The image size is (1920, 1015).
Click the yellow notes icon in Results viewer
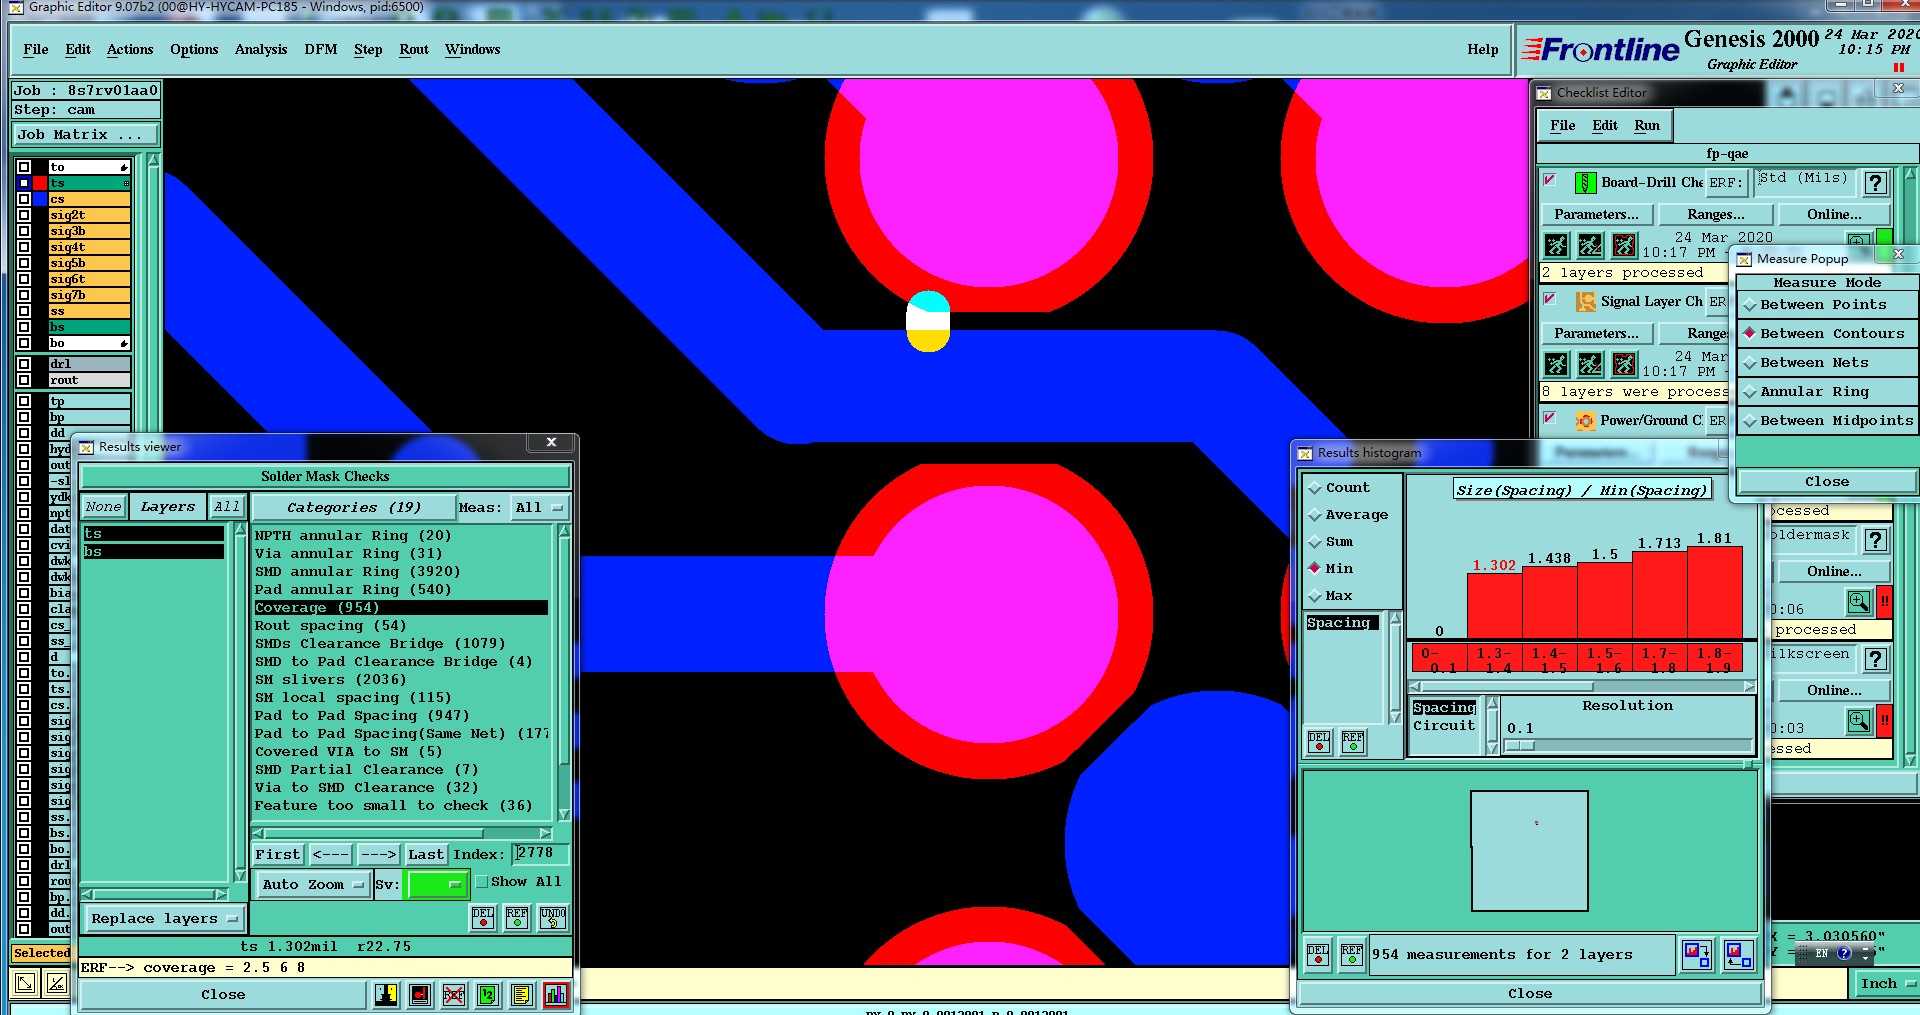(520, 994)
